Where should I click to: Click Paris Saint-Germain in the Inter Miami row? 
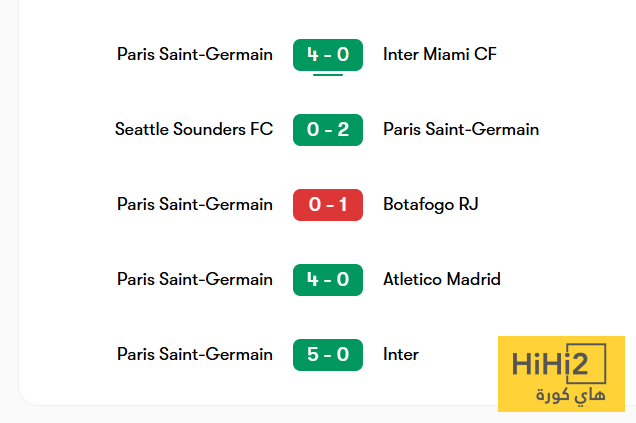tap(195, 54)
